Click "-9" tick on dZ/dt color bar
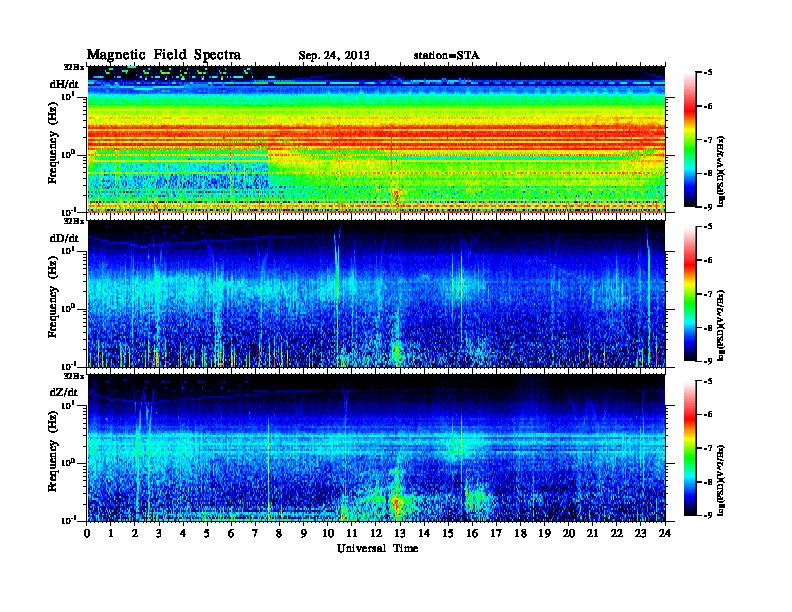The width and height of the screenshot is (792, 612). 708,515
